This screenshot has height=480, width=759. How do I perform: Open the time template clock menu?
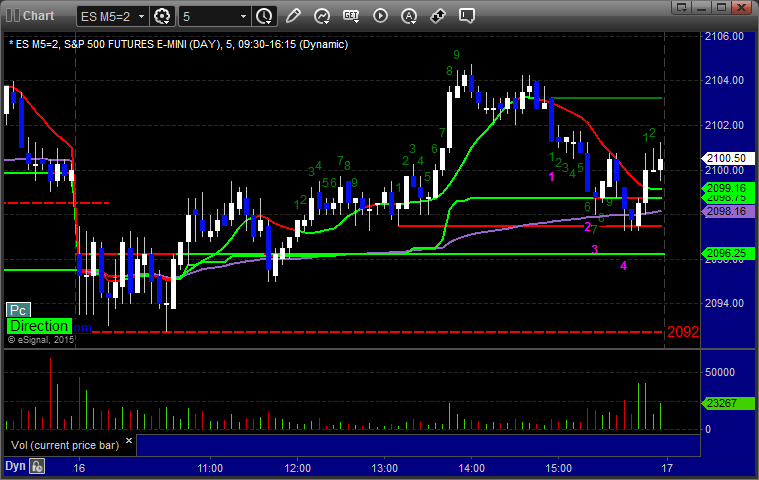[264, 16]
